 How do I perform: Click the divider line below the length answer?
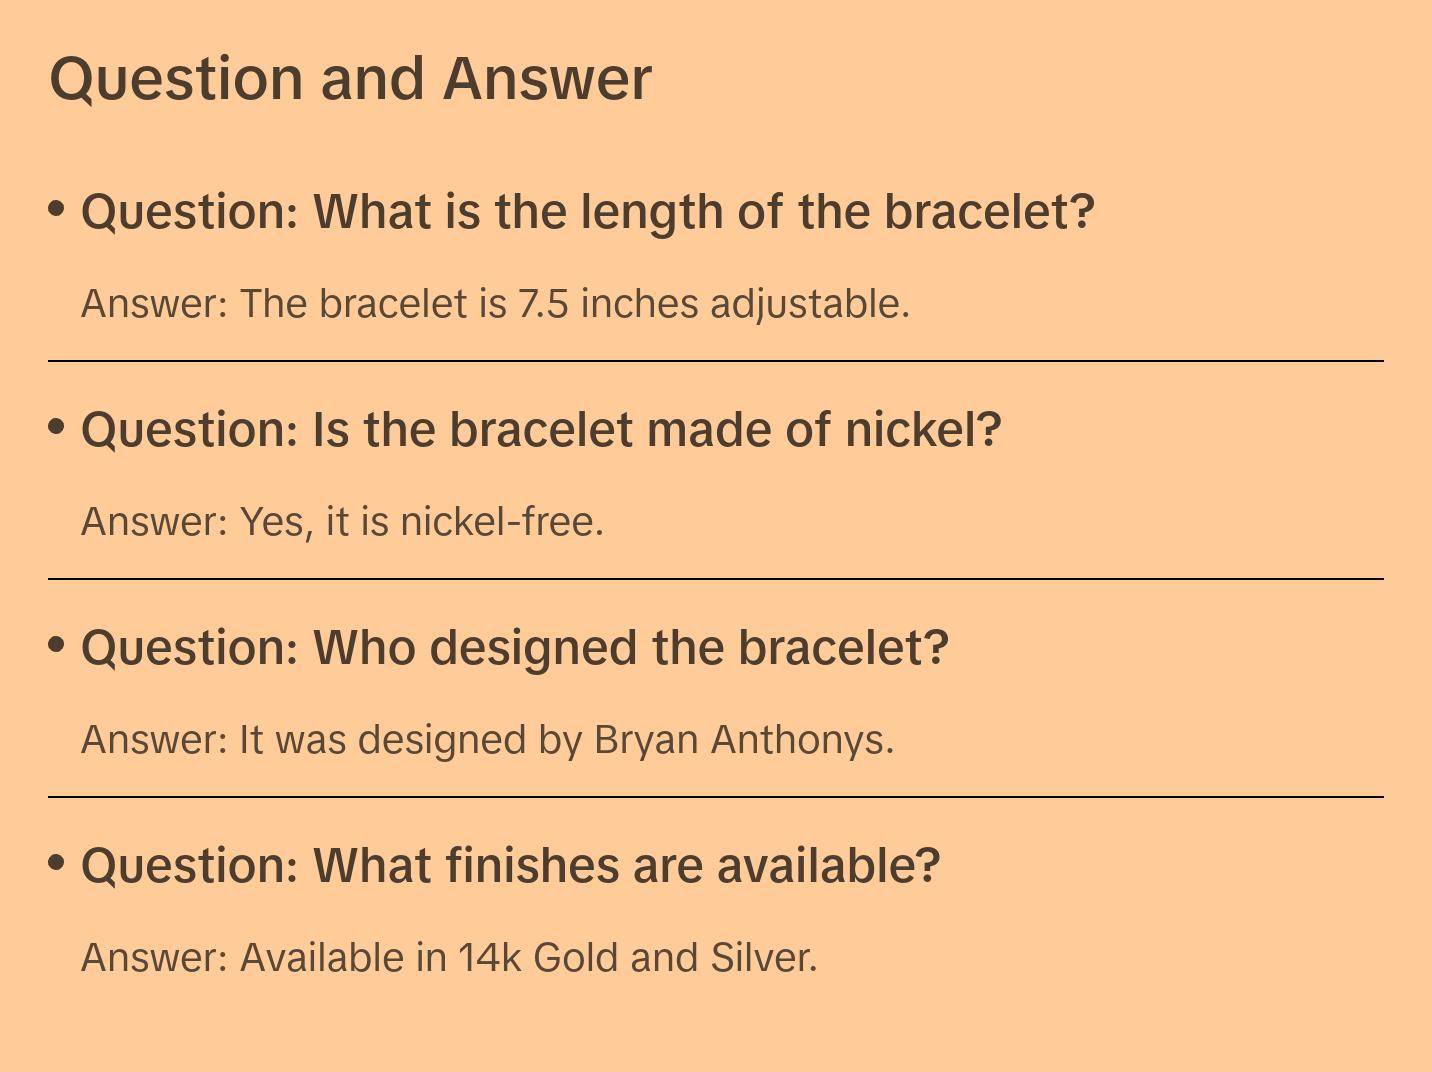coord(716,361)
